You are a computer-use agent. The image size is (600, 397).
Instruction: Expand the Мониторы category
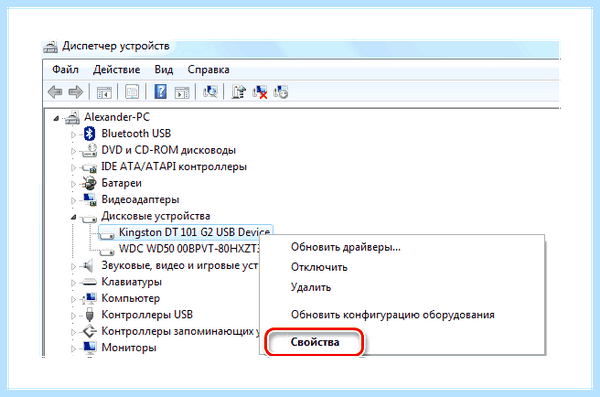73,349
